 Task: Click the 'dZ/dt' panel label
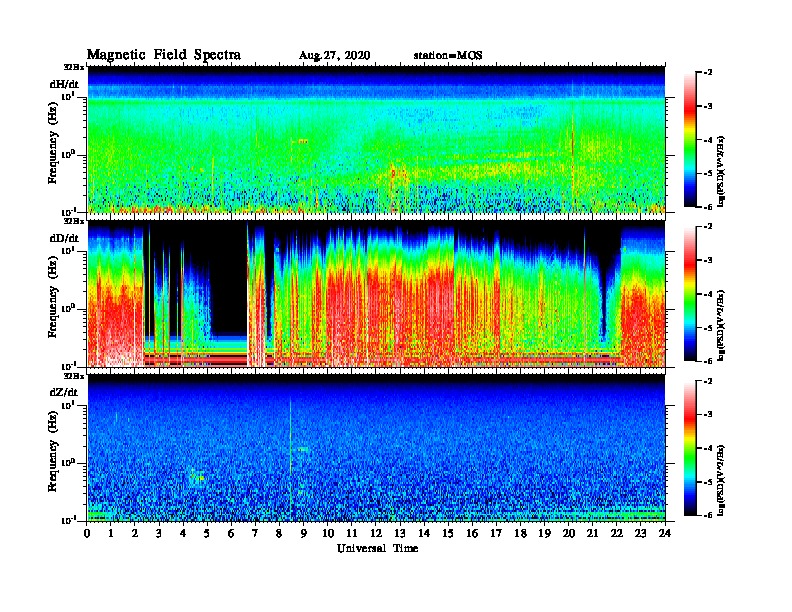64,392
